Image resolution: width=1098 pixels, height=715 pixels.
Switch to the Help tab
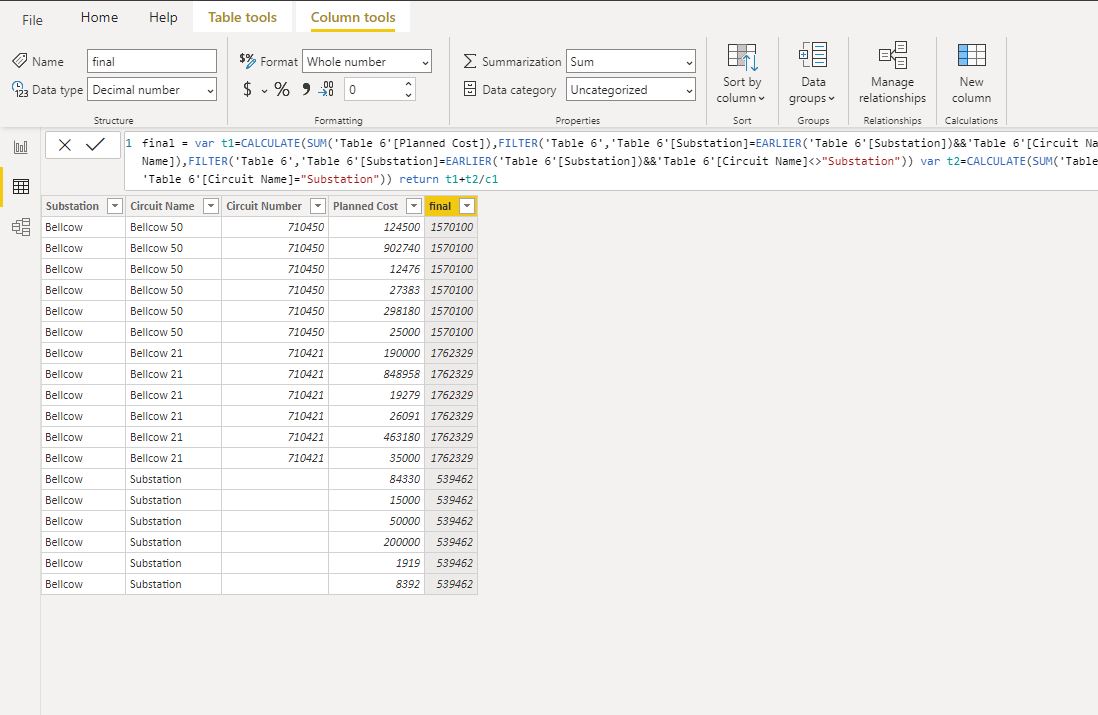[x=163, y=18]
